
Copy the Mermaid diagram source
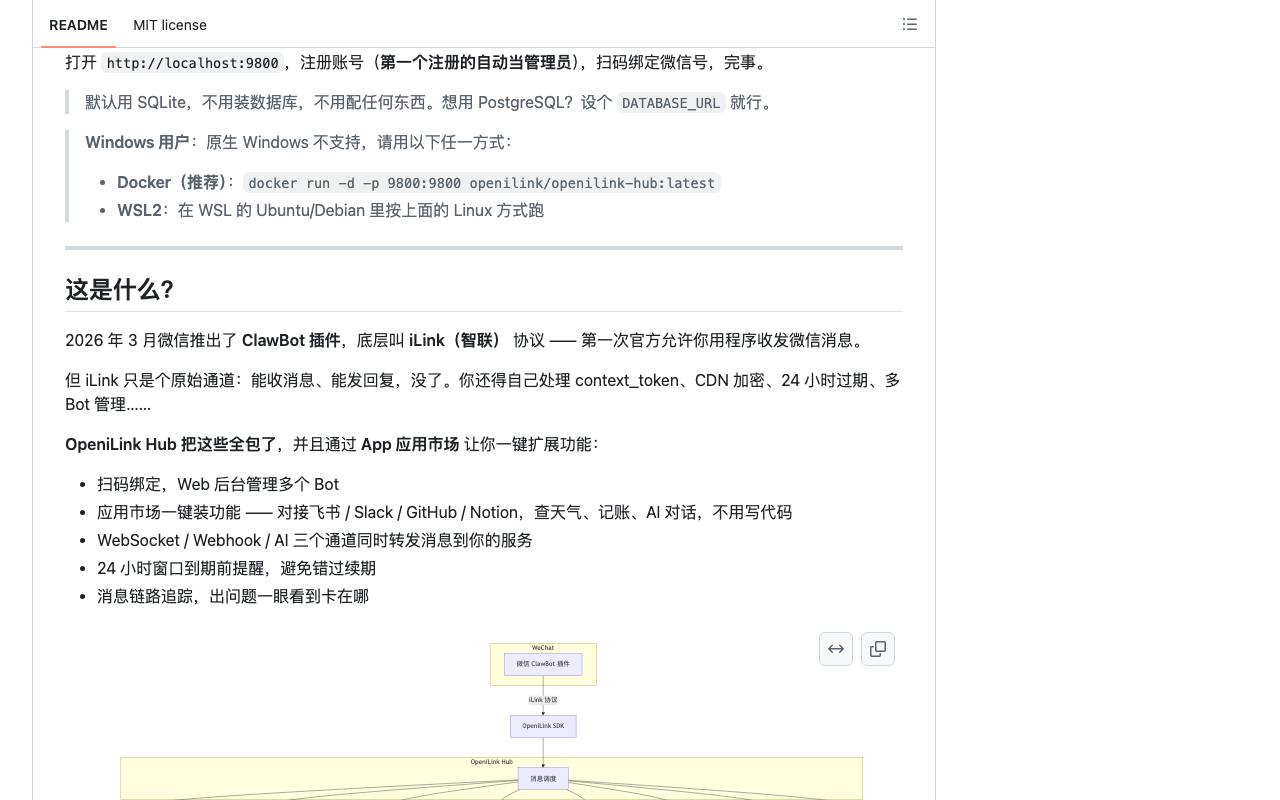(x=878, y=649)
